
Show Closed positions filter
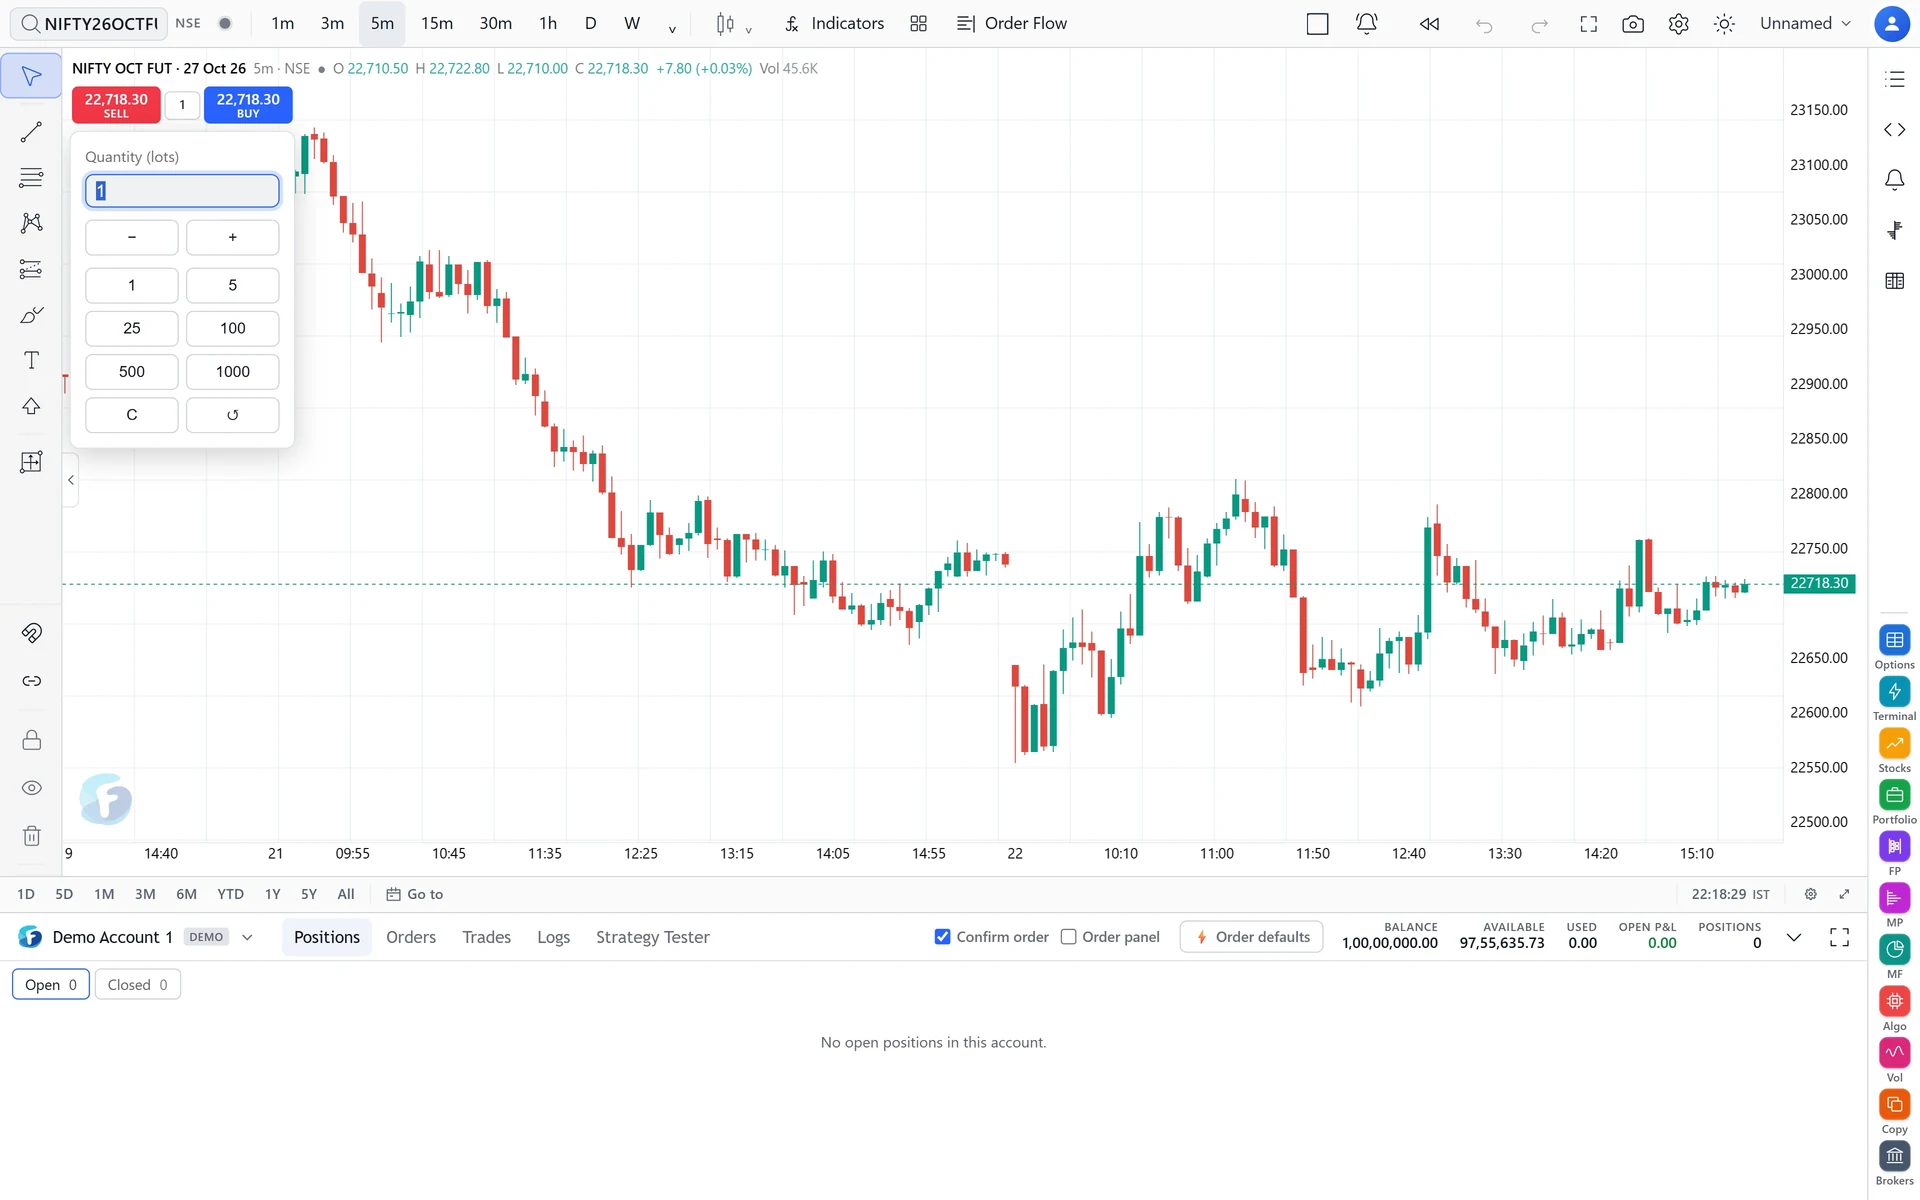138,985
